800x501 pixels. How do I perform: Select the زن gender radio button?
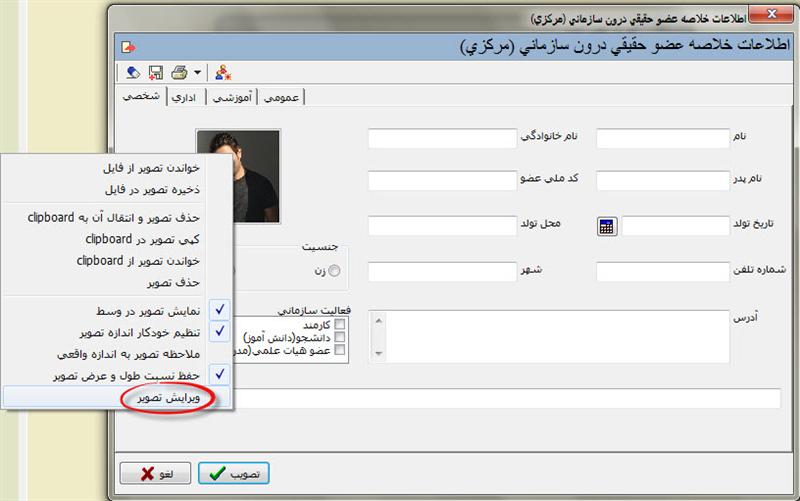[x=333, y=271]
